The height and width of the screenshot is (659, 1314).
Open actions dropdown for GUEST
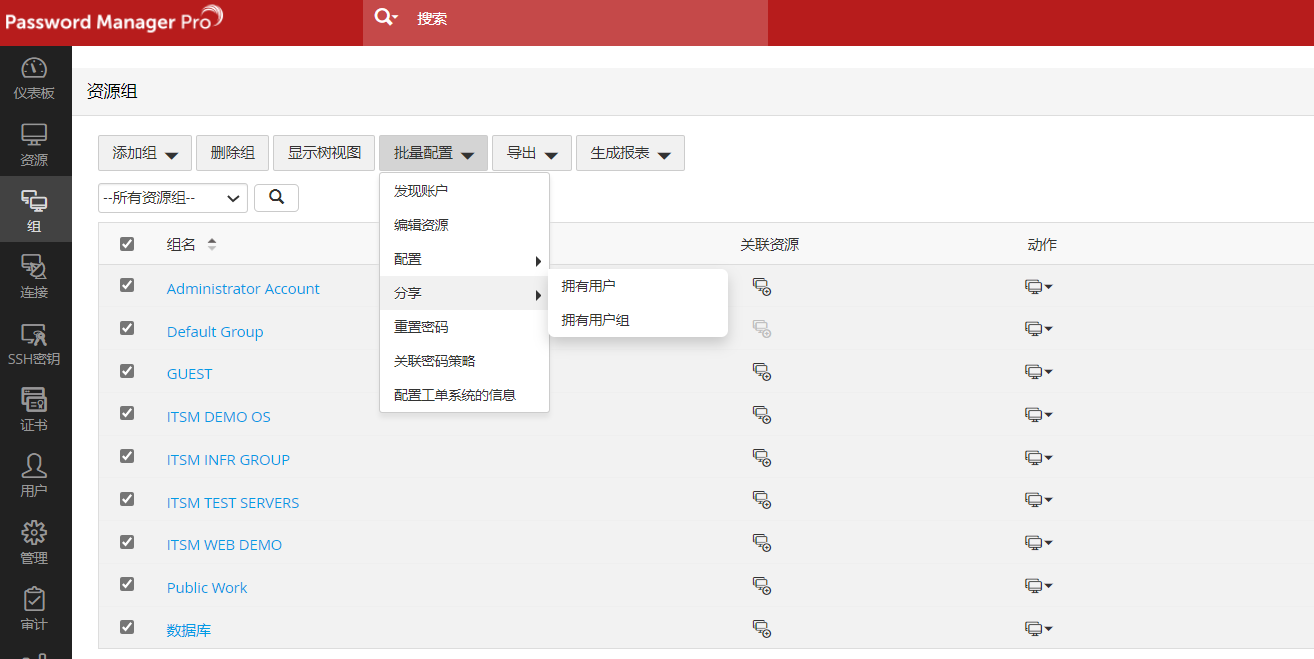click(x=1039, y=372)
